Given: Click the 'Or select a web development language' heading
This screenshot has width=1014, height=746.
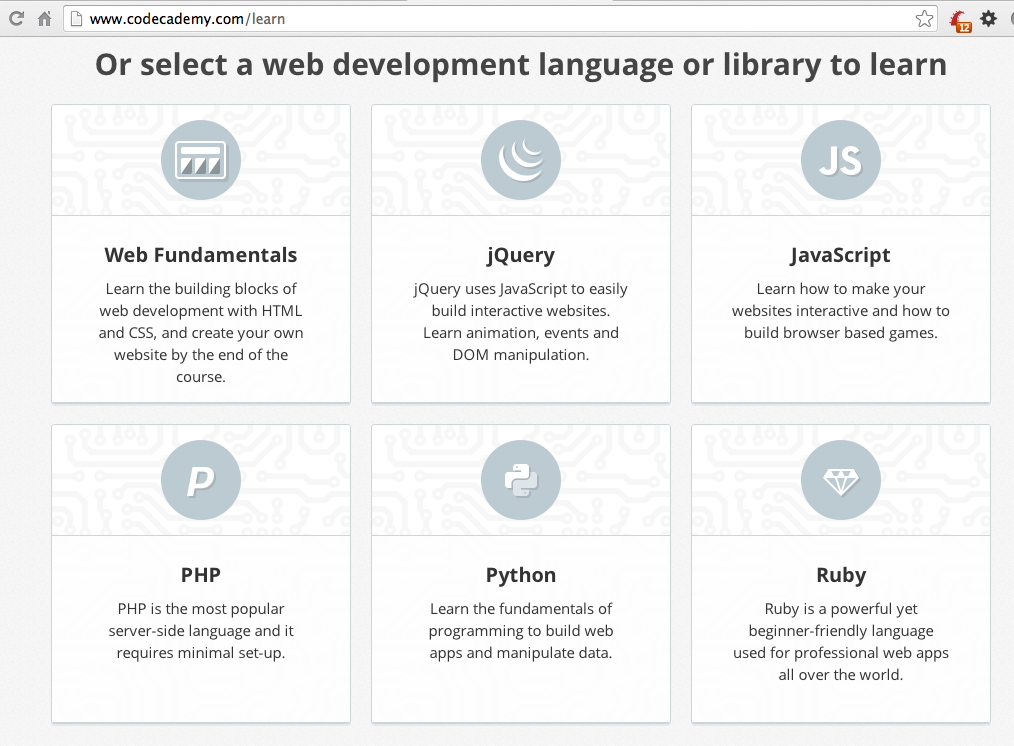Looking at the screenshot, I should pos(521,65).
